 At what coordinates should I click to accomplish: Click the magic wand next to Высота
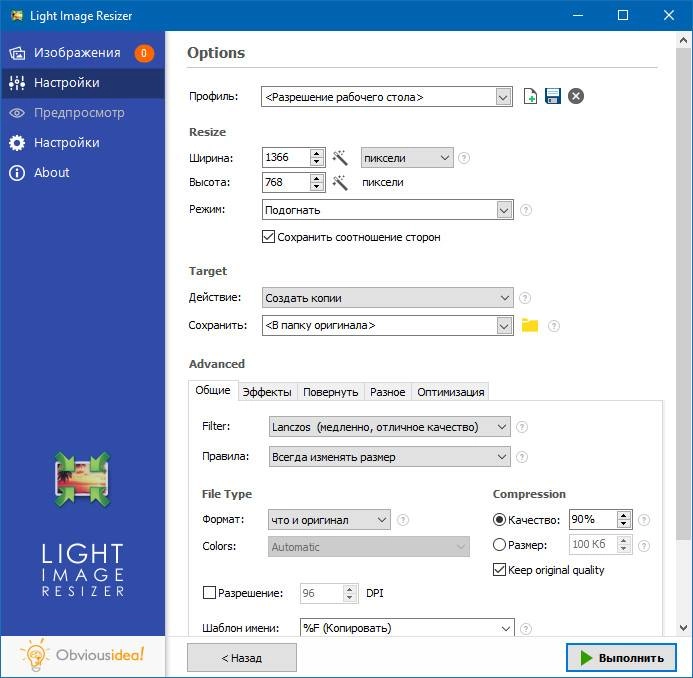click(340, 182)
